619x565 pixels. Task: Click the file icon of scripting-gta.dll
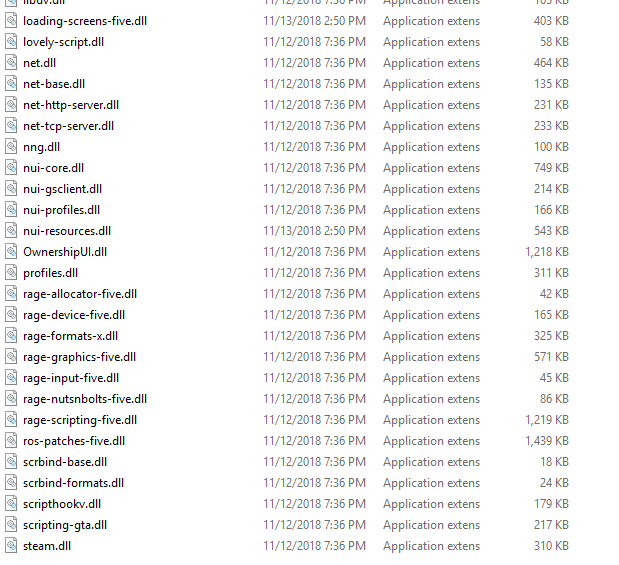coord(11,525)
